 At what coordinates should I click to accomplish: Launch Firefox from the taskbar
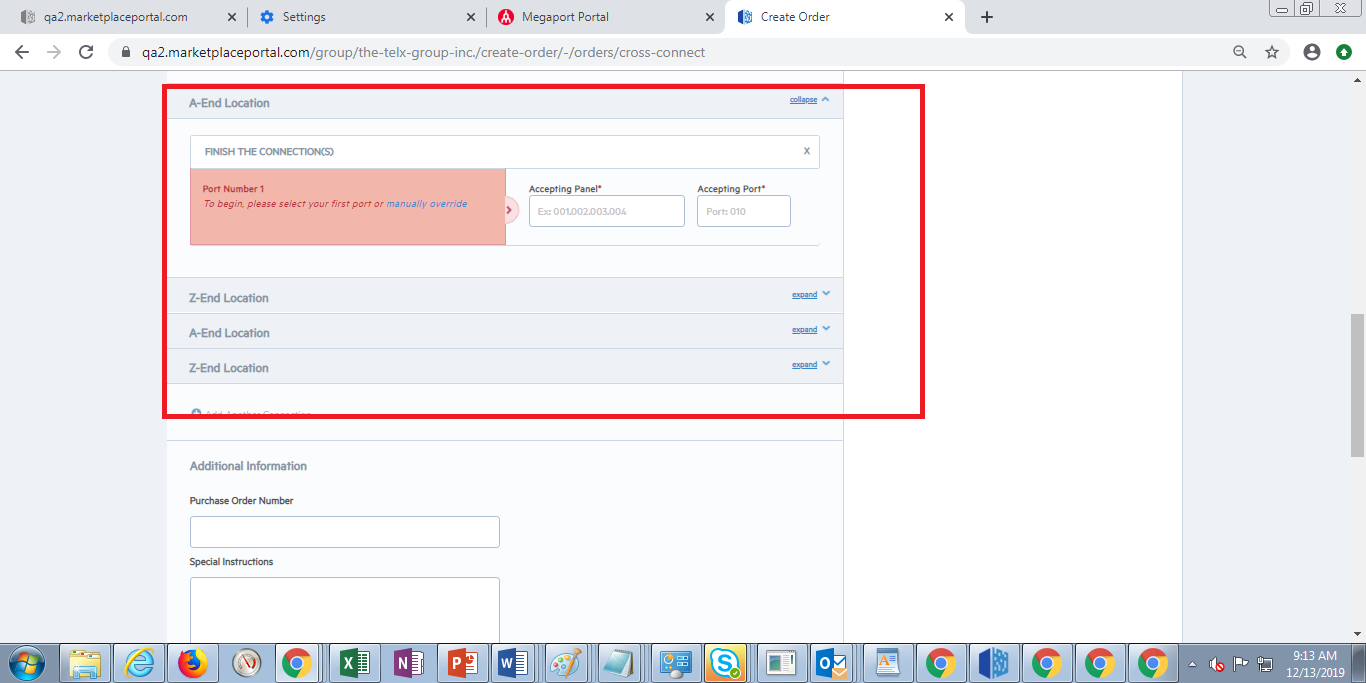point(192,663)
